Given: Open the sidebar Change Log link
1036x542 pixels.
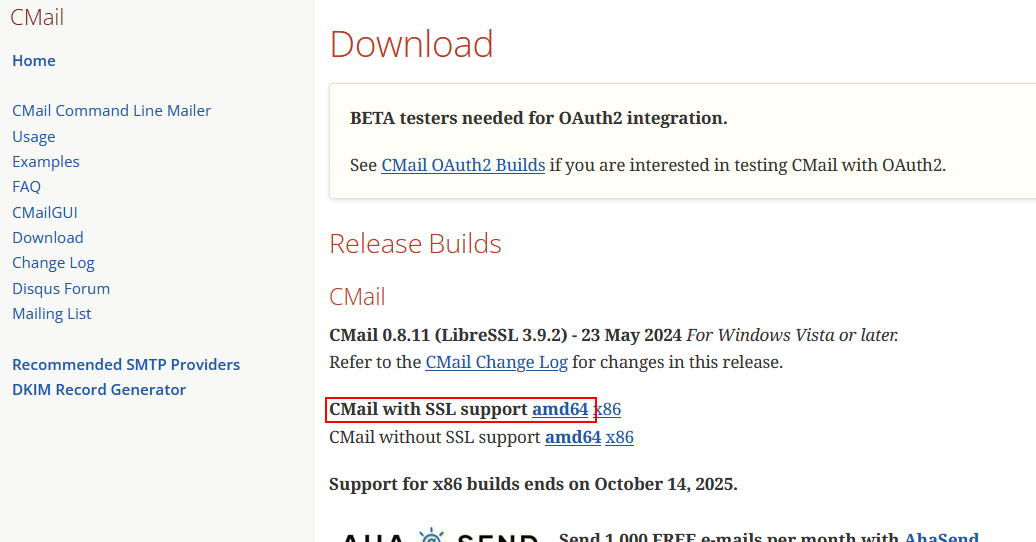Looking at the screenshot, I should click(54, 263).
